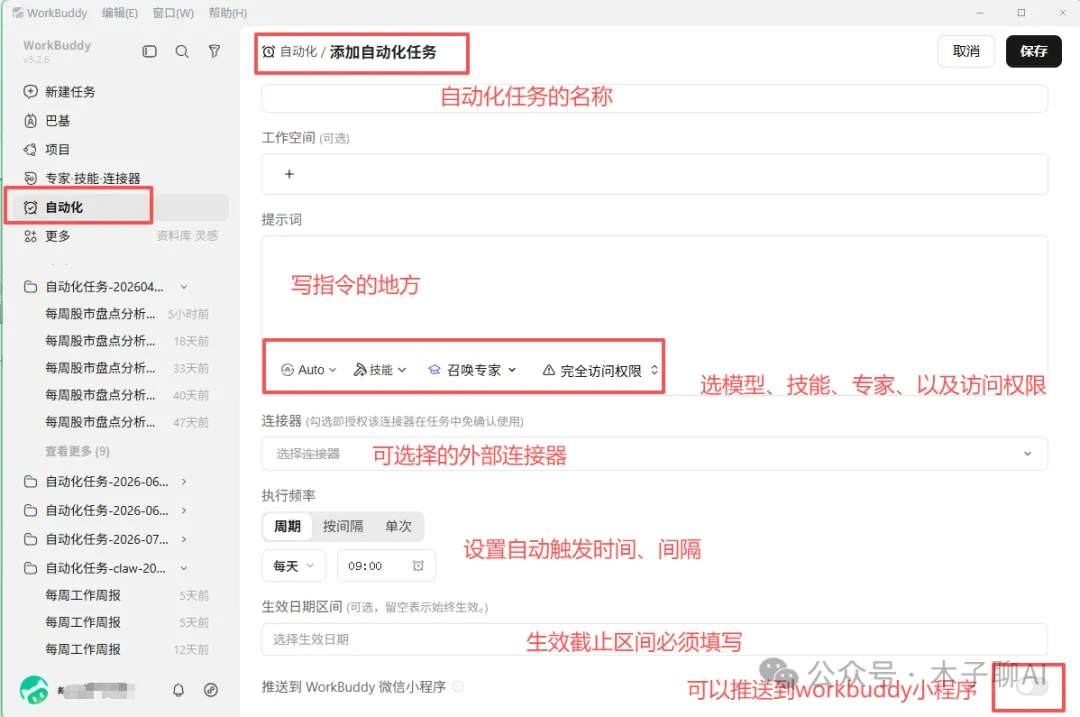Expand the first 自动化任务-2026-06... folder chevron
Screen dimensions: 1080x717
point(184,481)
